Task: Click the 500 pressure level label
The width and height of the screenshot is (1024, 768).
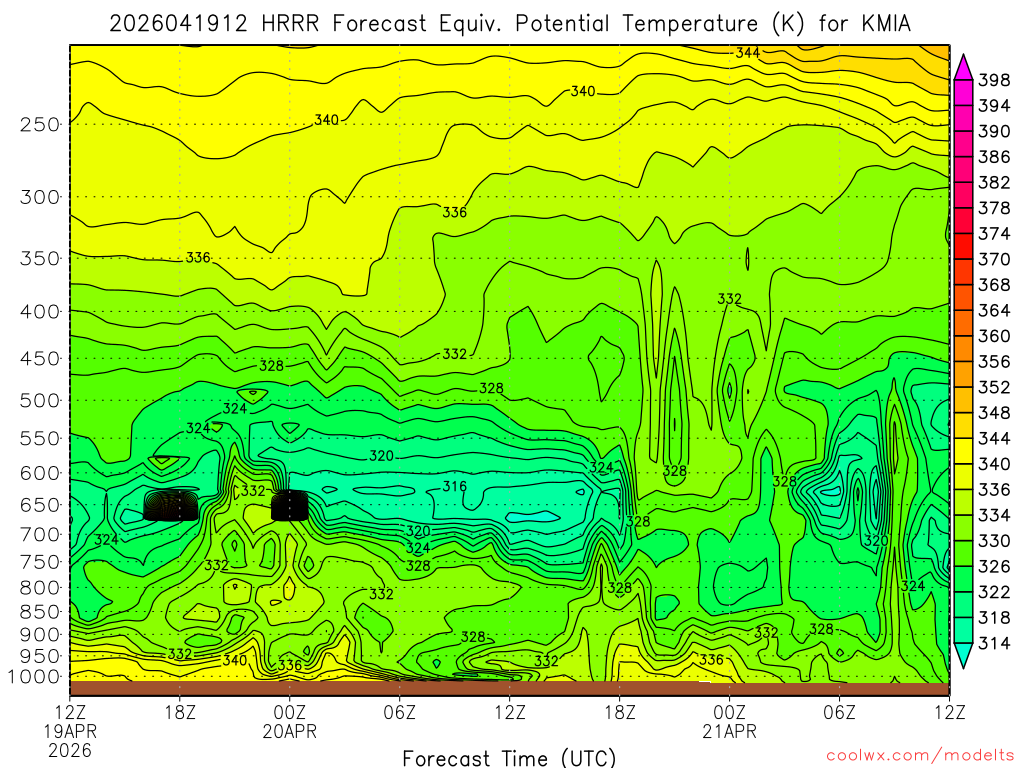Action: 38,401
